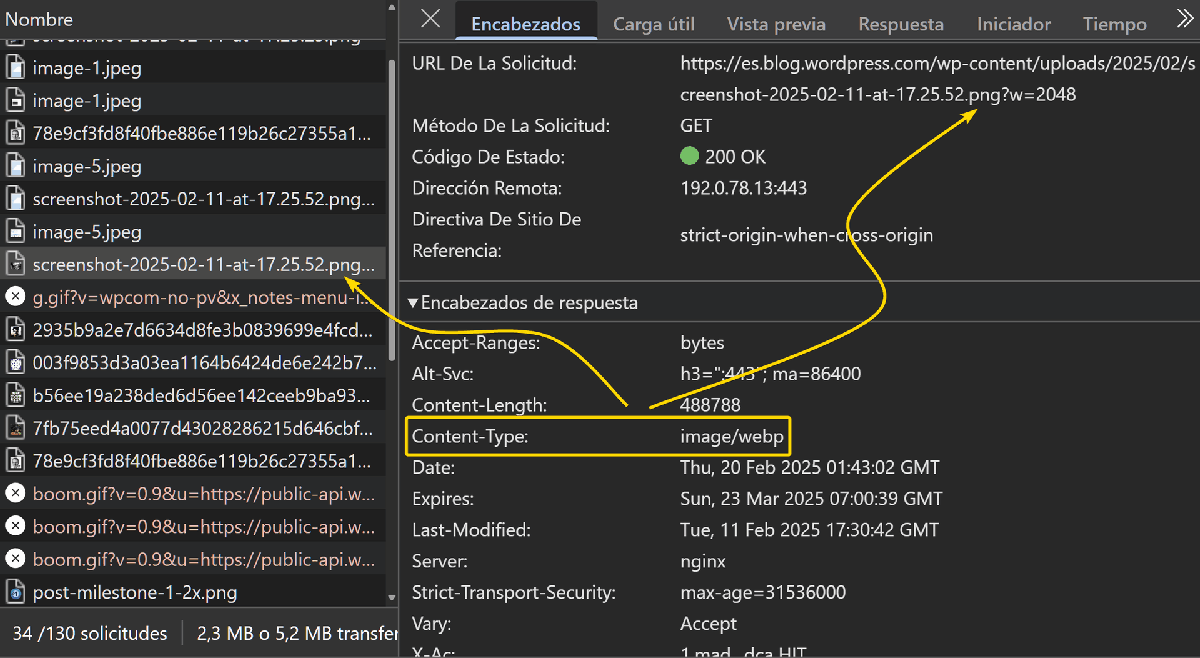Switch to the Carga útil tab
The image size is (1200, 658).
[653, 23]
